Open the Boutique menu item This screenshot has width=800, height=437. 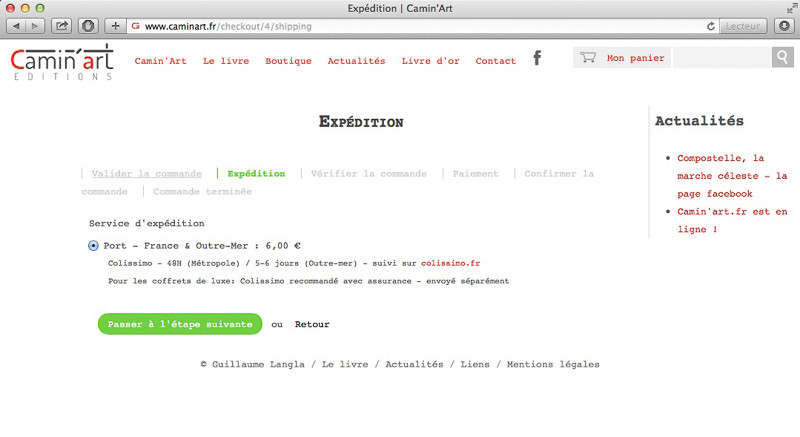(288, 61)
